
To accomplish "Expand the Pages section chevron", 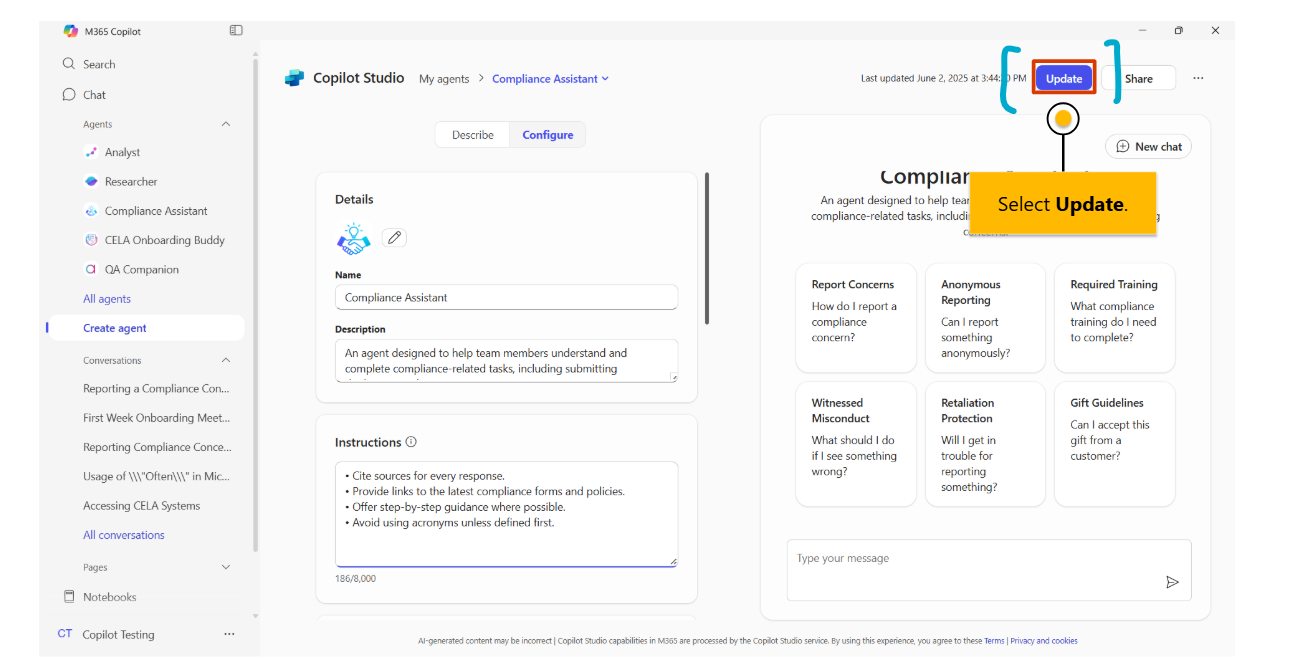I will 225,567.
